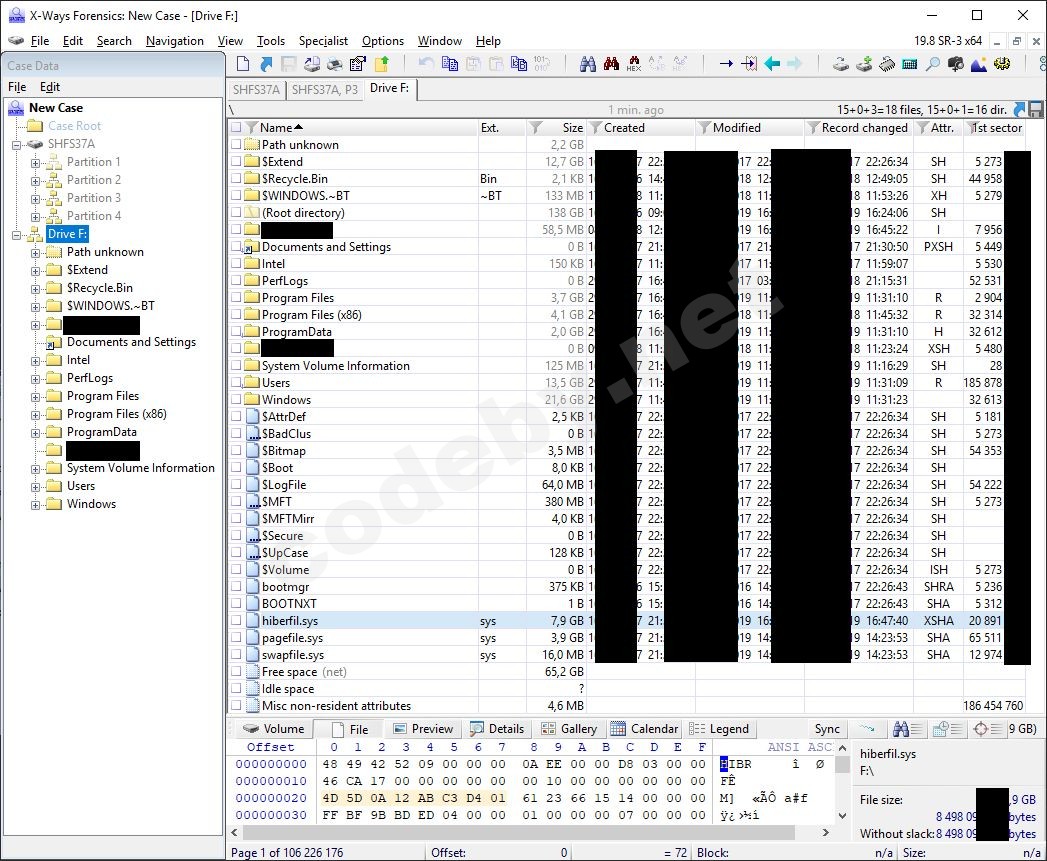The width and height of the screenshot is (1047, 861).
Task: Tick the checkbox next to $MFT
Action: tap(236, 502)
